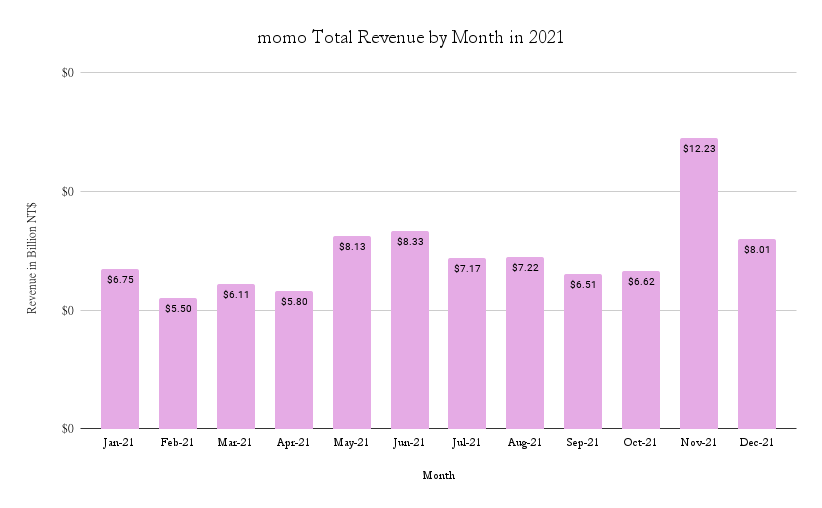Select the Apr-21 axis label

click(x=293, y=443)
